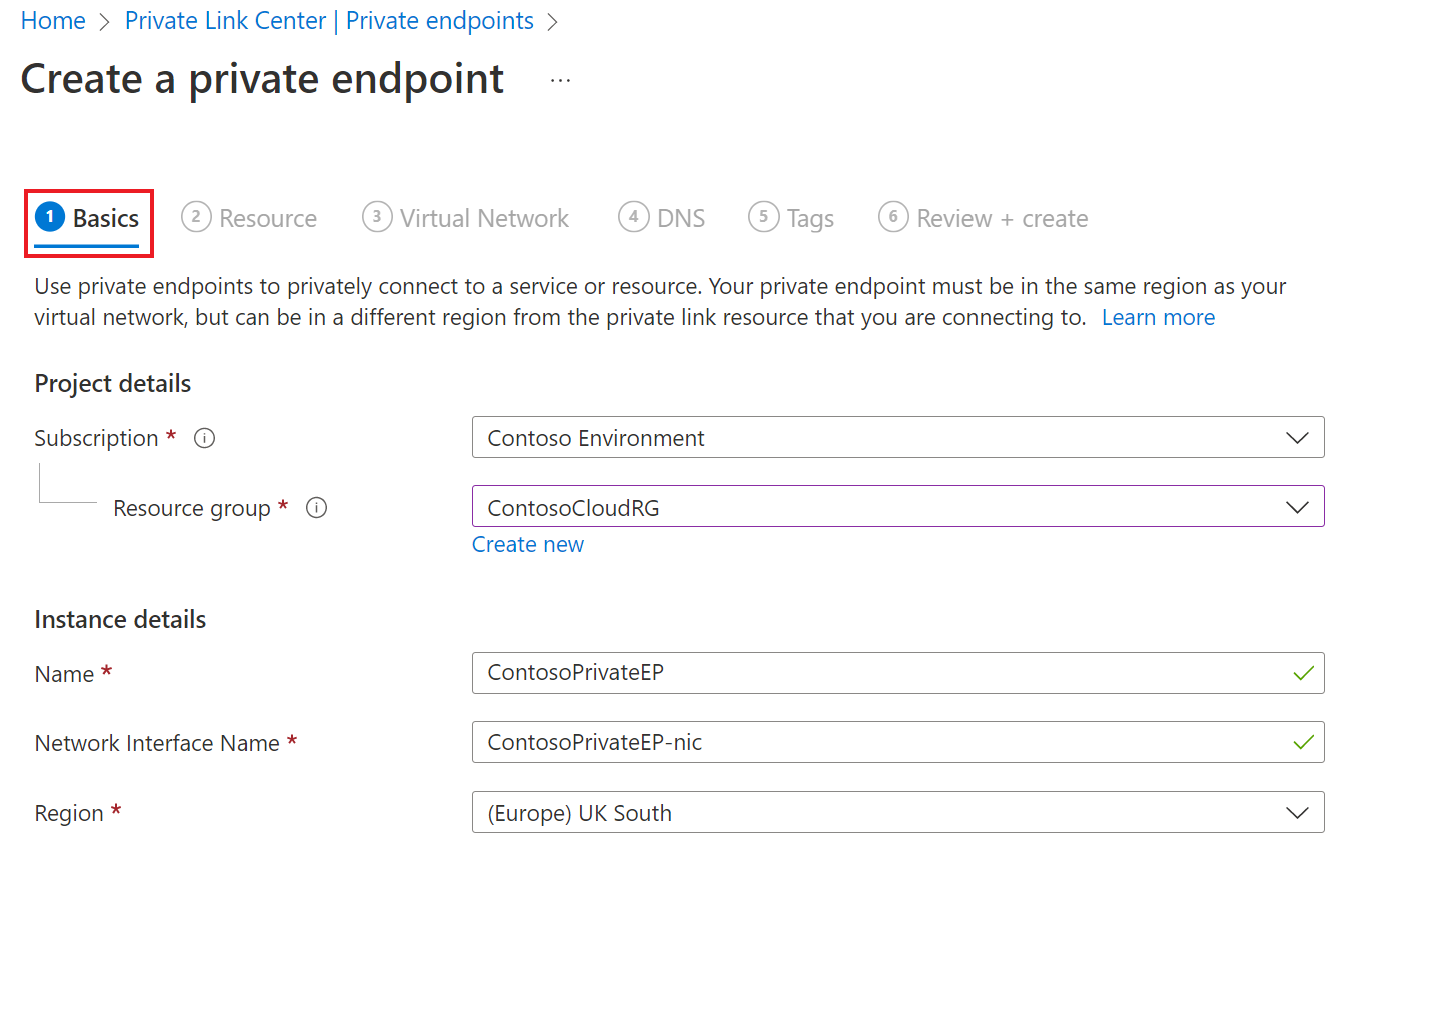
Task: Click the Learn more link
Action: tap(1158, 317)
